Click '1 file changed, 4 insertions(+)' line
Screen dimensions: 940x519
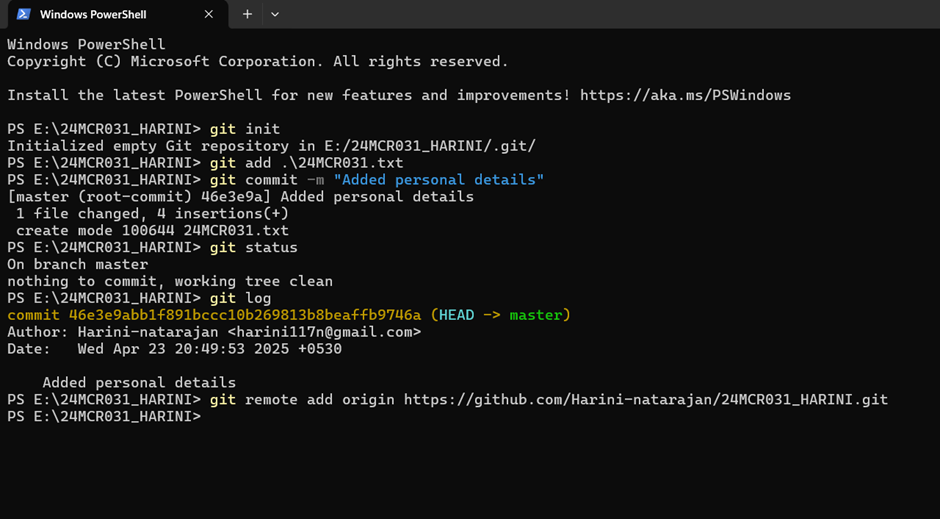pos(152,213)
